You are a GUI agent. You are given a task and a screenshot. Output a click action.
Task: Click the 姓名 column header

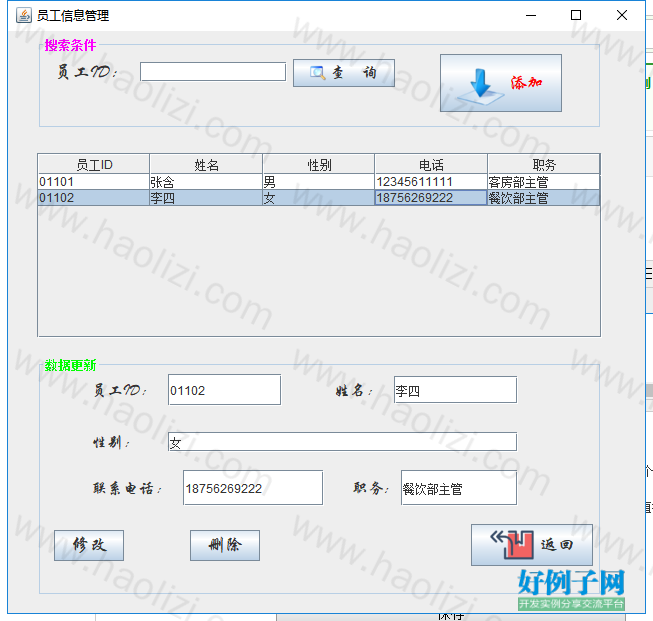pos(206,165)
